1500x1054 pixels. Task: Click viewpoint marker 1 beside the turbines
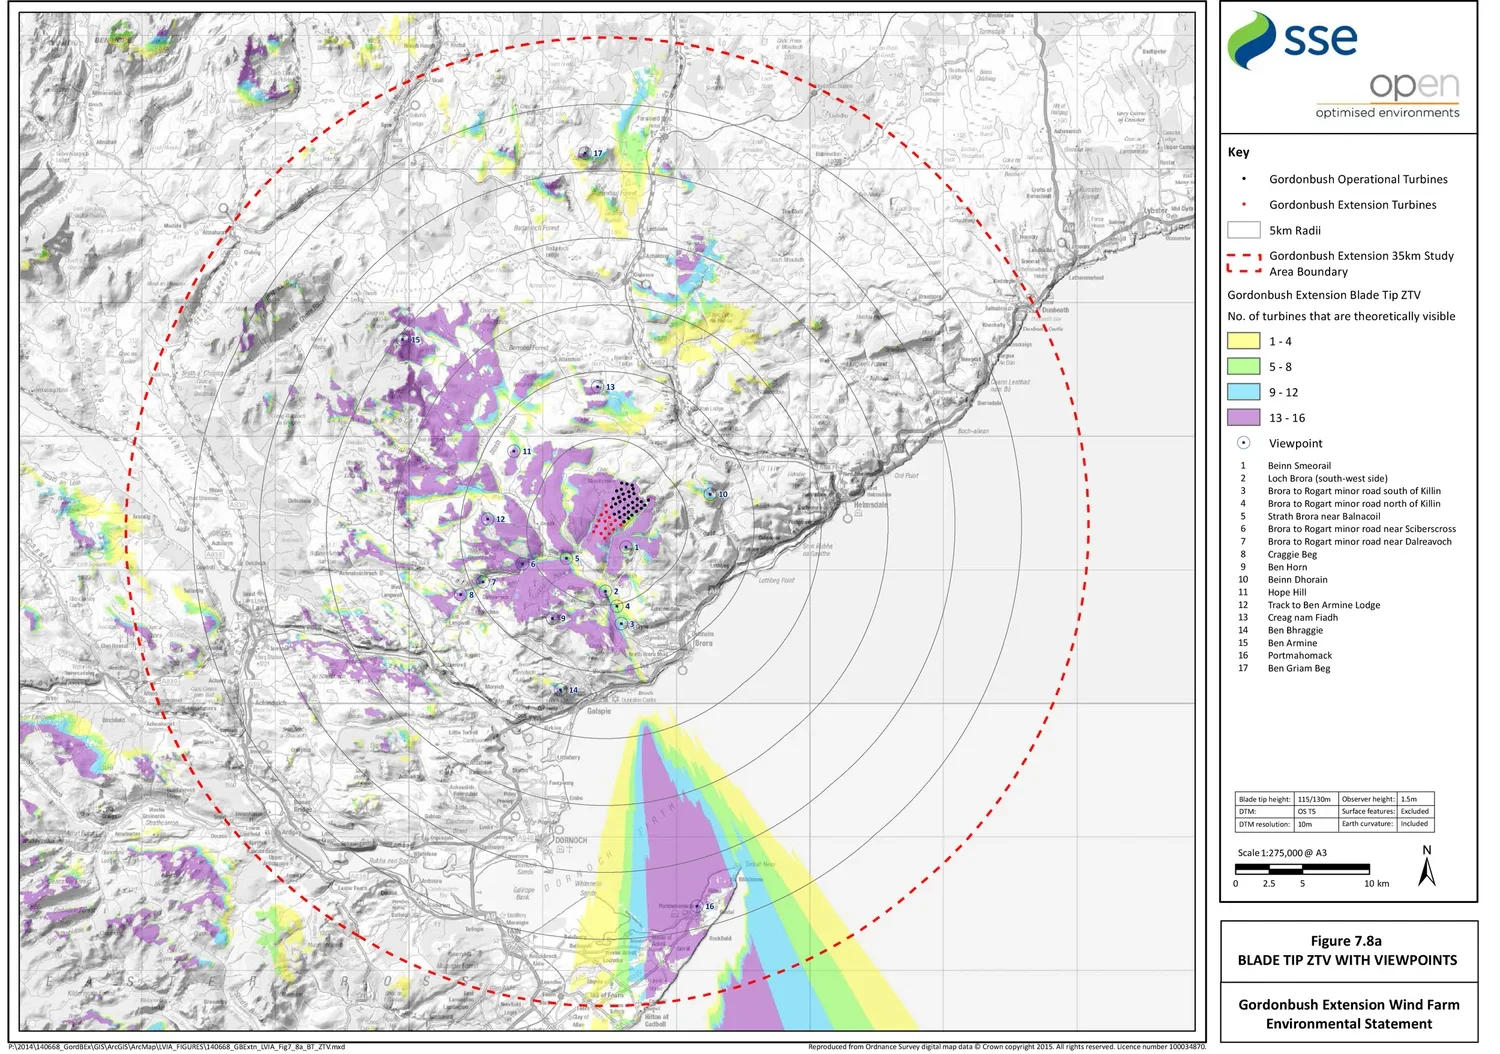click(x=626, y=547)
